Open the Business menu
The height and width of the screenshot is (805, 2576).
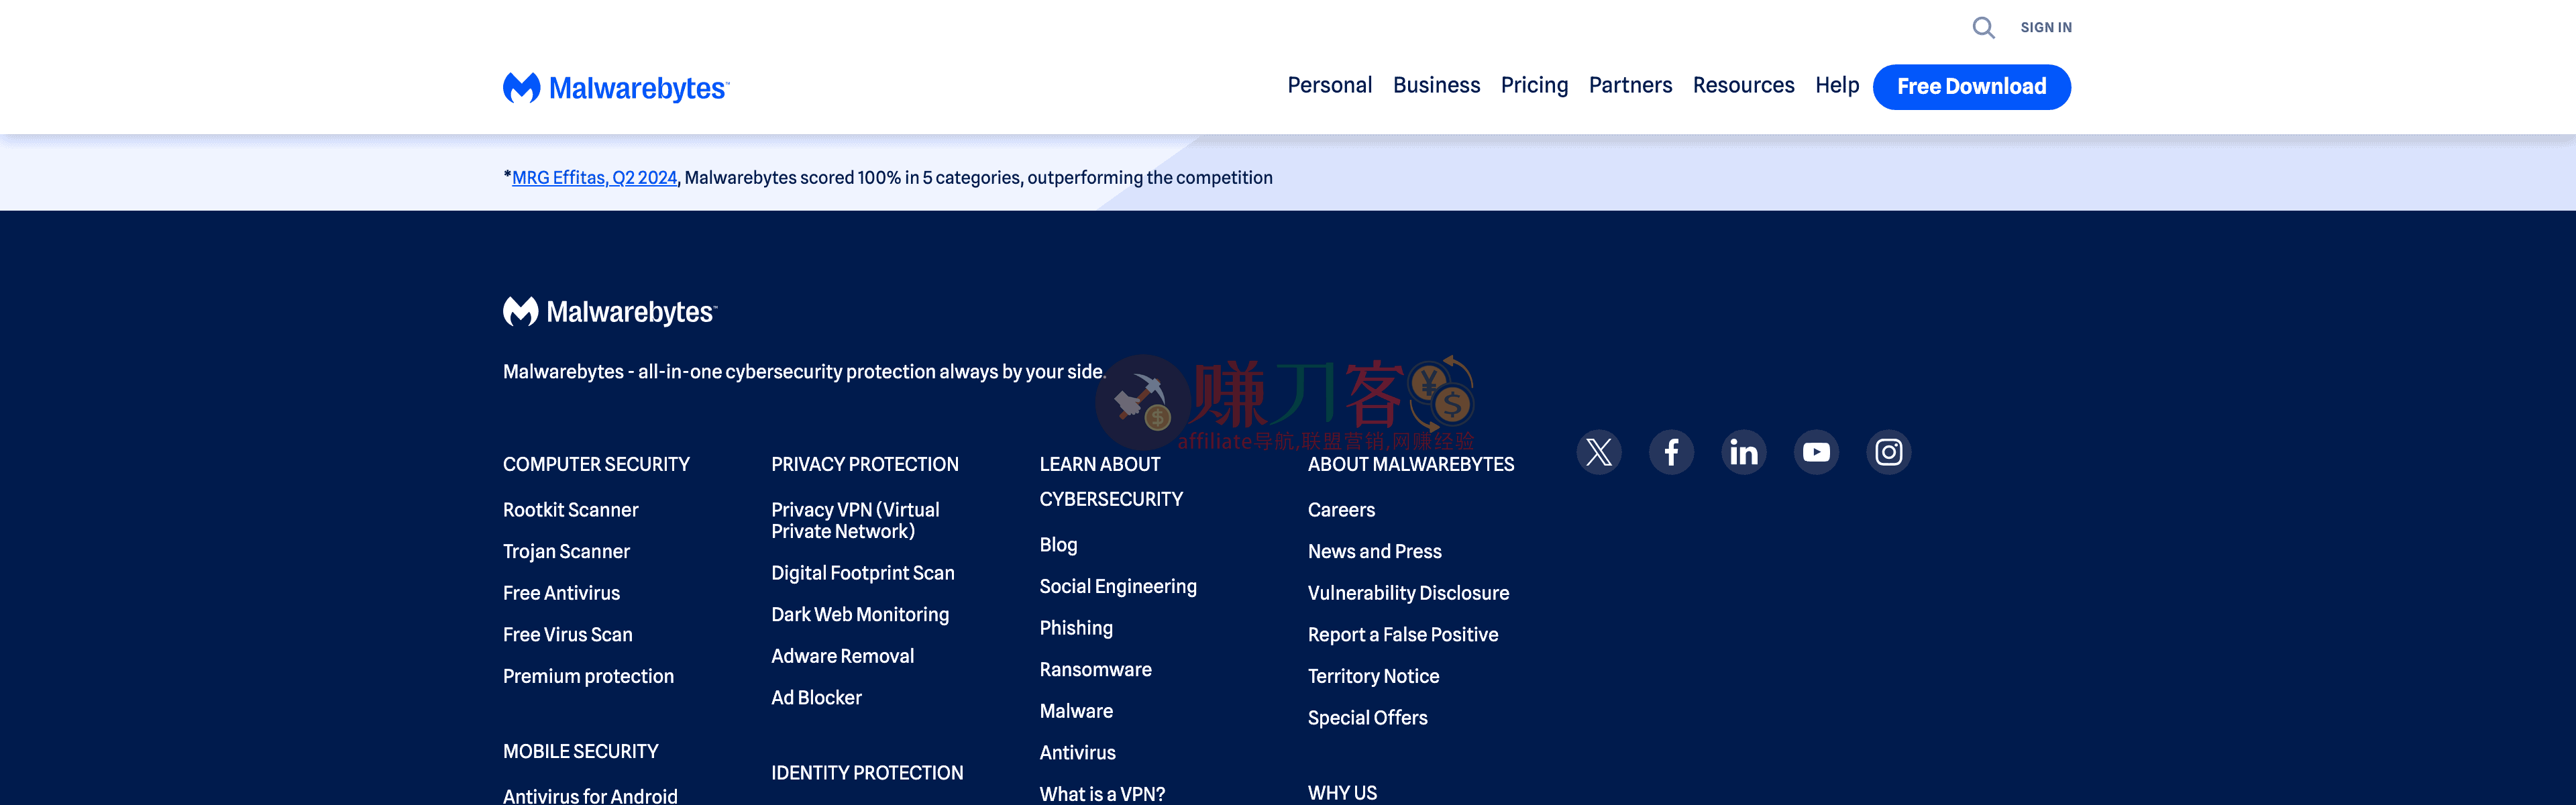pos(1437,86)
